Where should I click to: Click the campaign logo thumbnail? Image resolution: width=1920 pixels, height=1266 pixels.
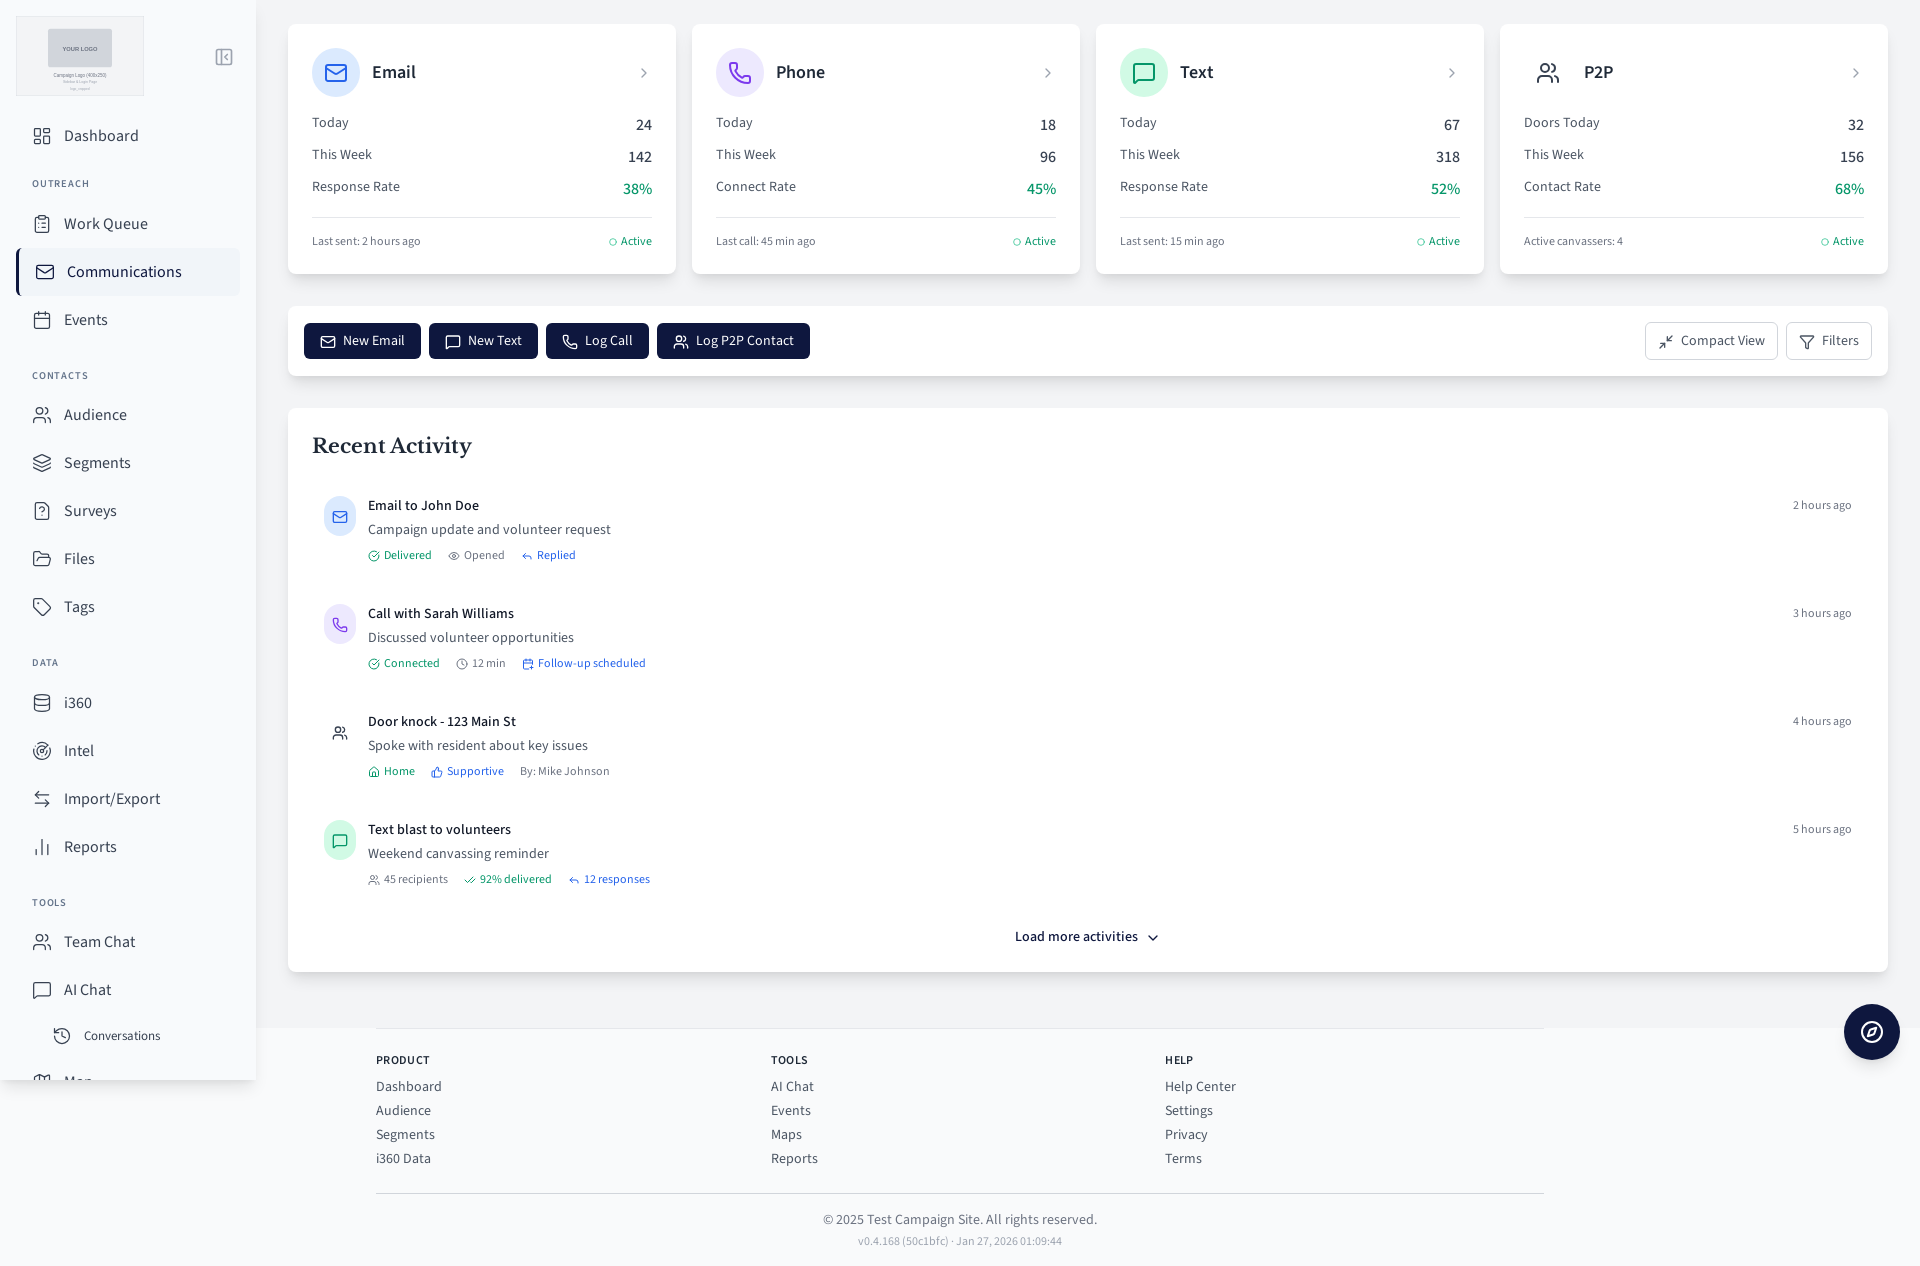tap(80, 56)
